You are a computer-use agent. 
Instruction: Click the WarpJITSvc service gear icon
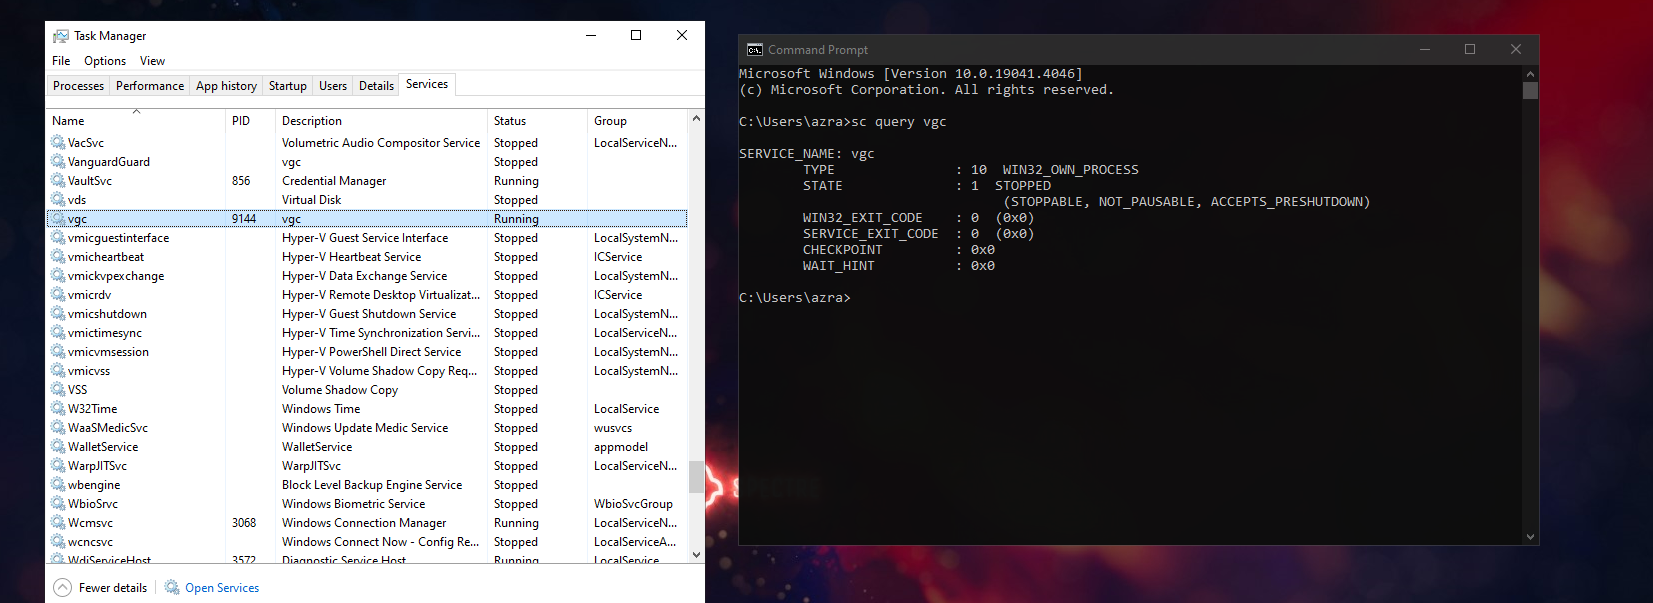(x=58, y=466)
